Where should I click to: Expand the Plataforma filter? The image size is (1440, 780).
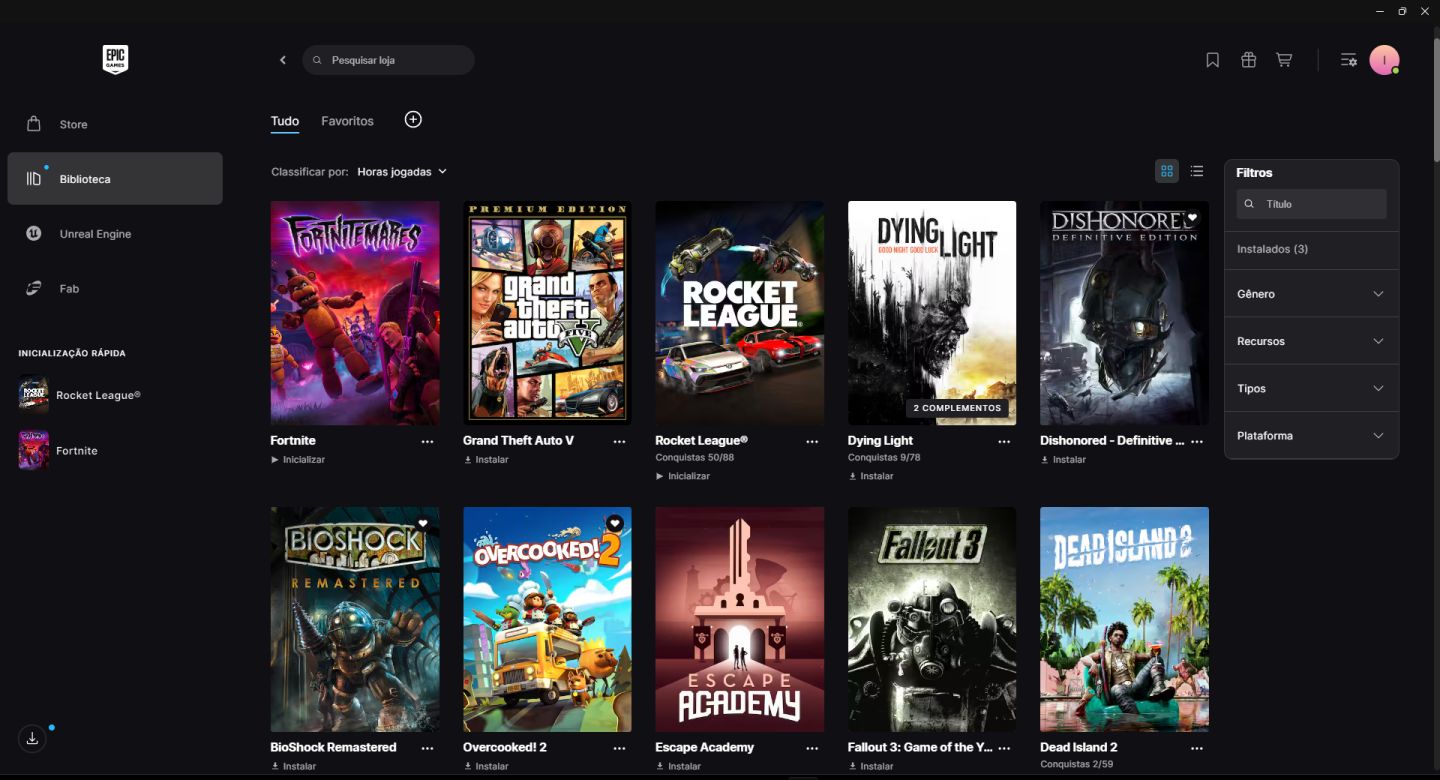pyautogui.click(x=1311, y=436)
